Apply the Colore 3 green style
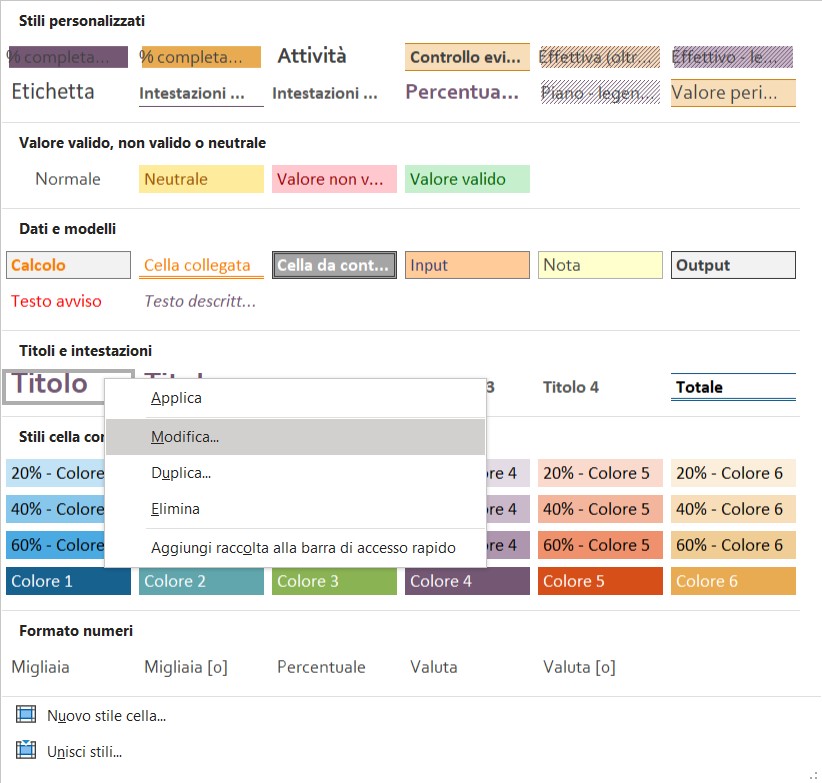Image resolution: width=822 pixels, height=783 pixels. [x=334, y=581]
